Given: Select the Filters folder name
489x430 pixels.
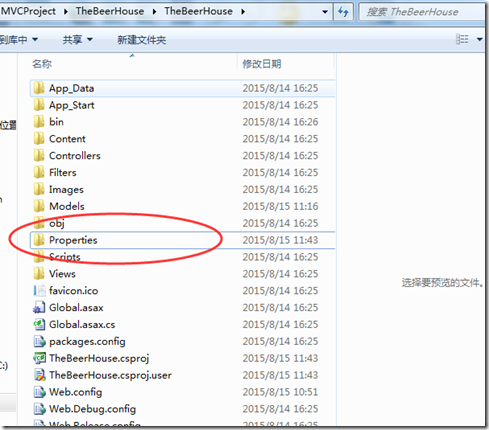Looking at the screenshot, I should [x=63, y=172].
